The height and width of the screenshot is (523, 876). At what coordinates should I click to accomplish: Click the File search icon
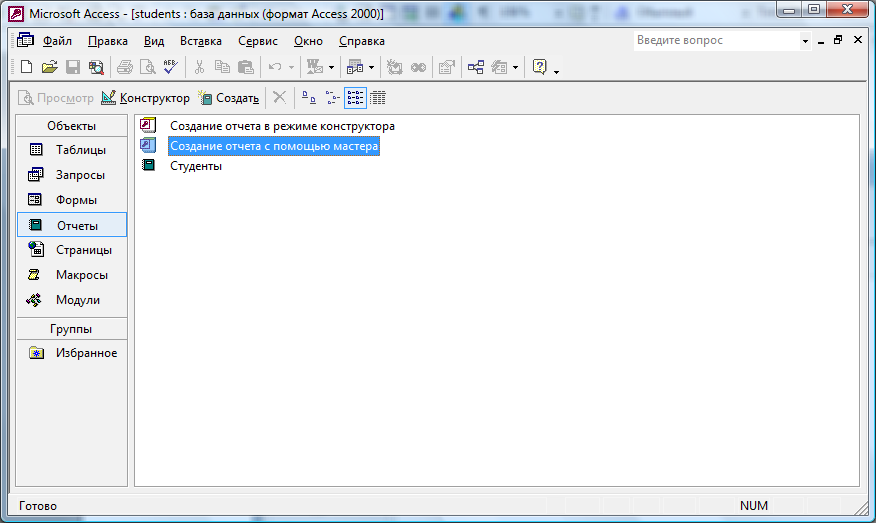tap(96, 67)
